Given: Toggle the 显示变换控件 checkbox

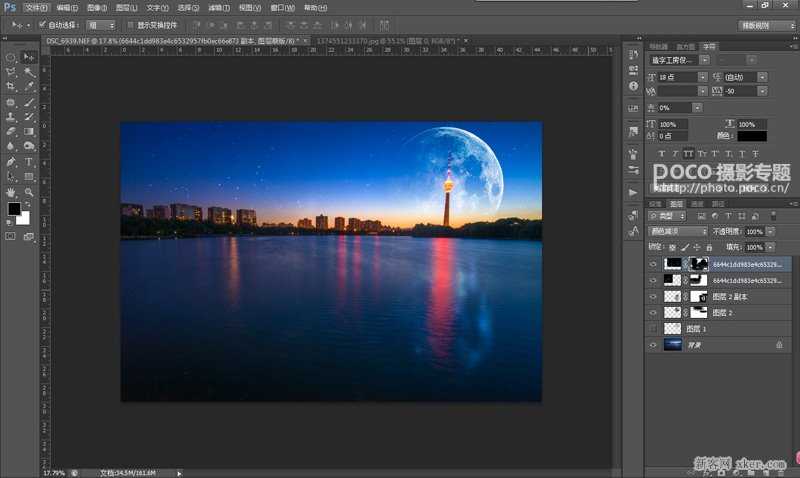Looking at the screenshot, I should [131, 24].
